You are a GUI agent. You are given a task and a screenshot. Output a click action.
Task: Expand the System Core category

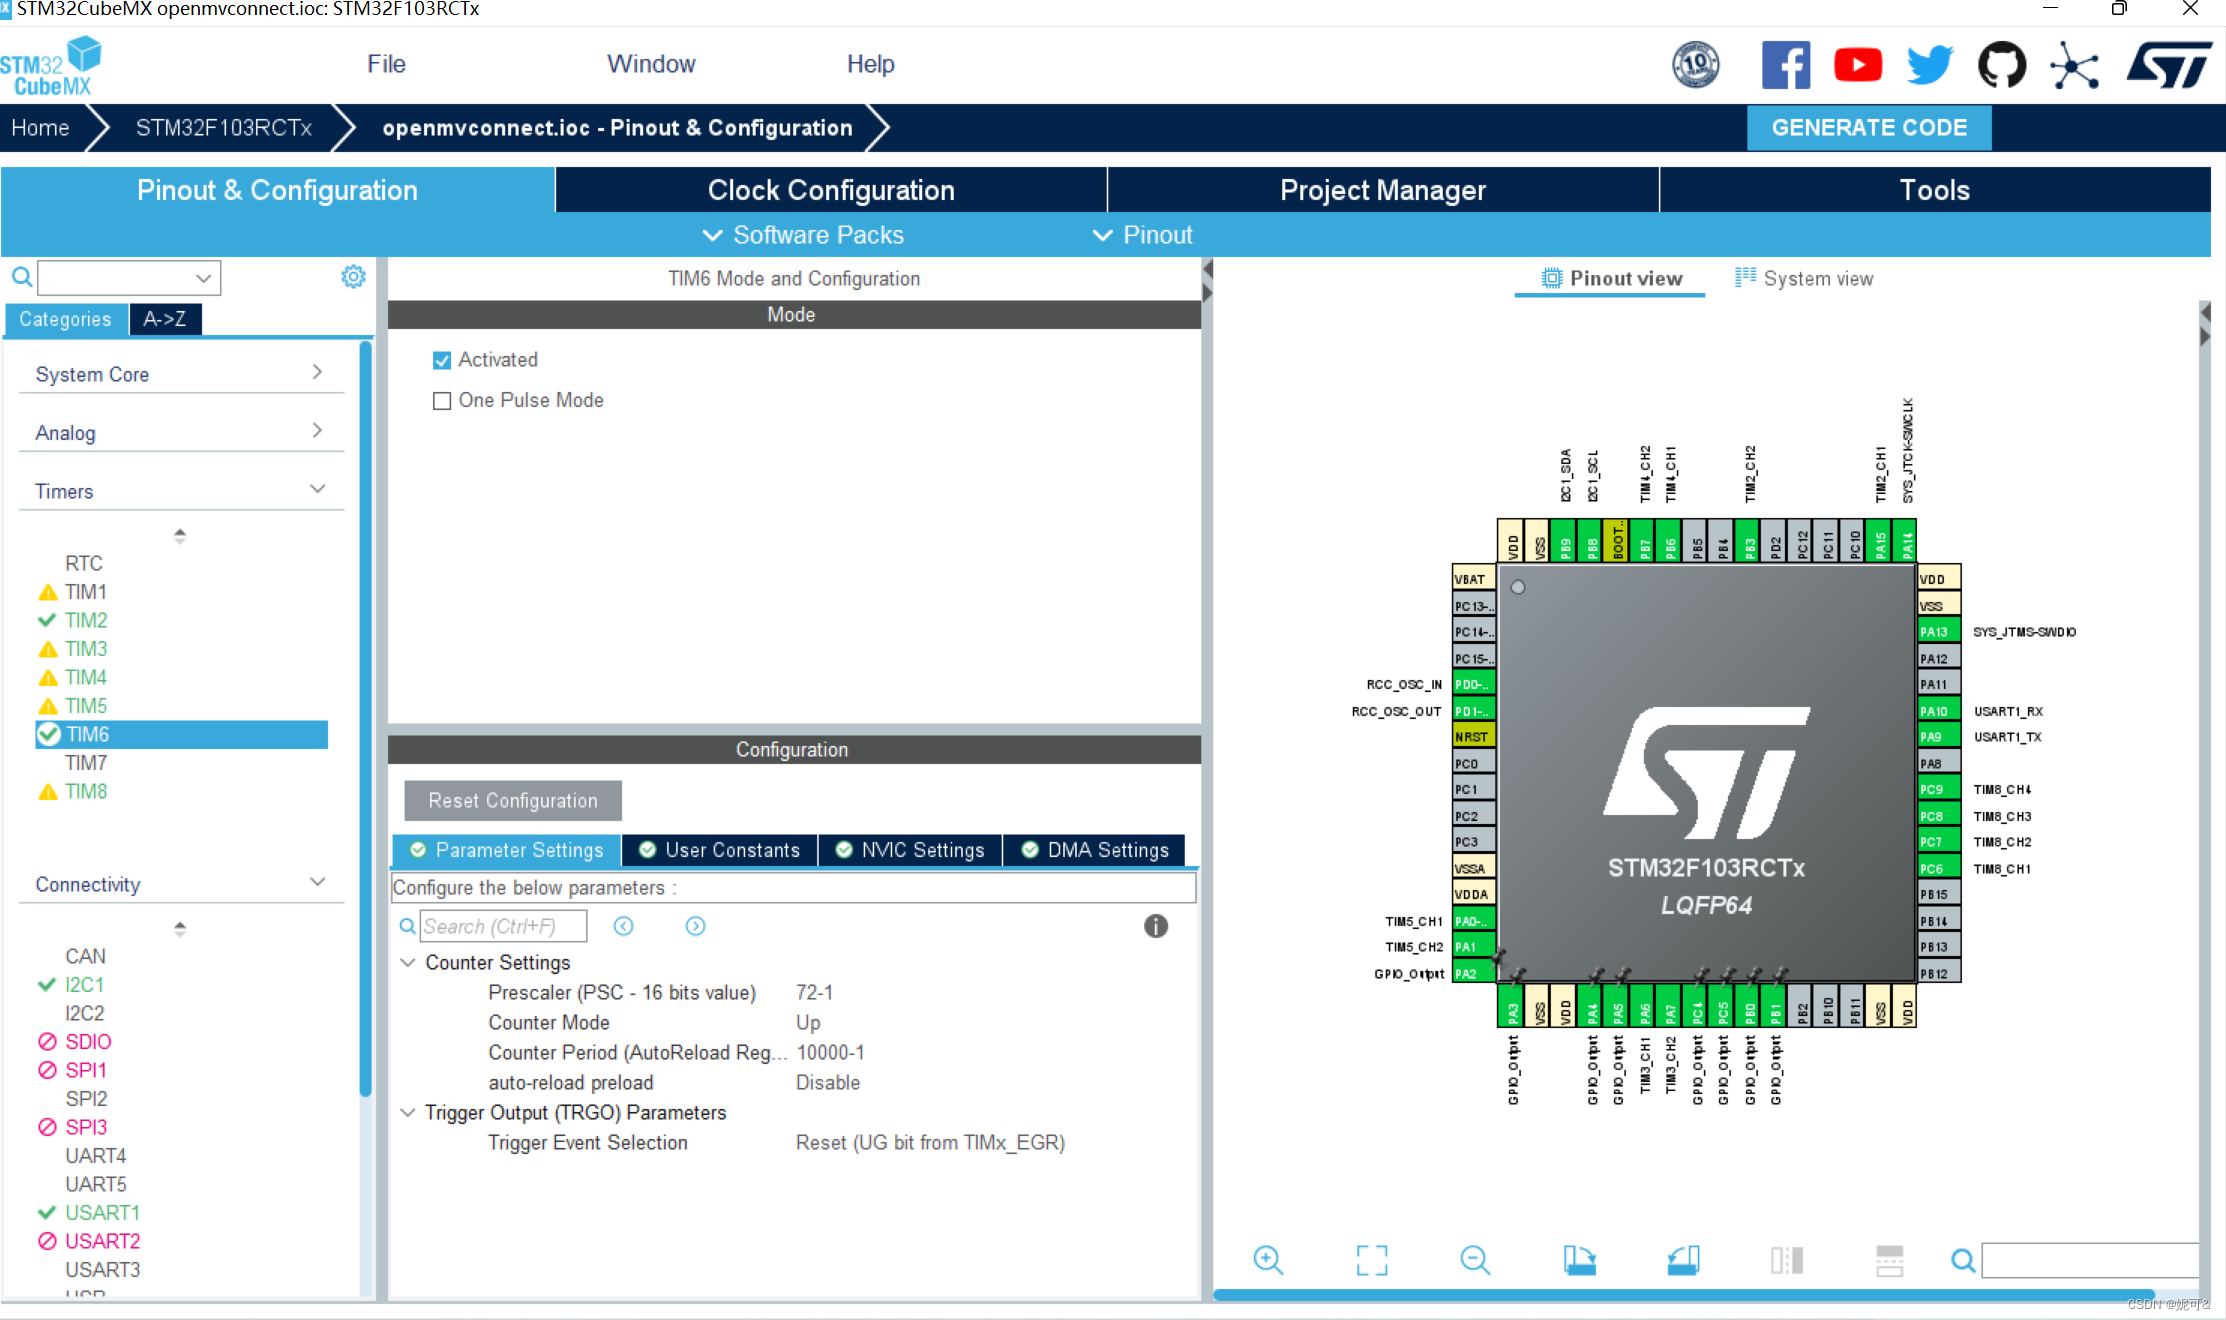[180, 374]
